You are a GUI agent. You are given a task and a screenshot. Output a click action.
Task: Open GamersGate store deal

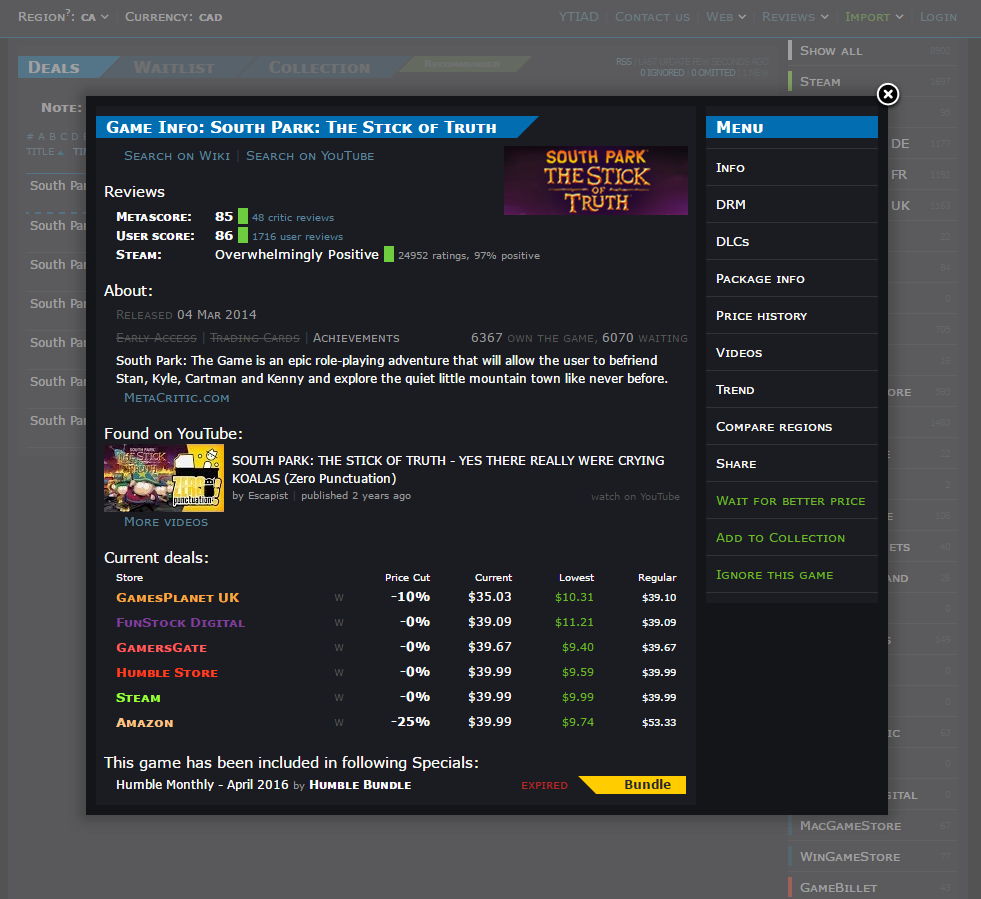pyautogui.click(x=161, y=648)
